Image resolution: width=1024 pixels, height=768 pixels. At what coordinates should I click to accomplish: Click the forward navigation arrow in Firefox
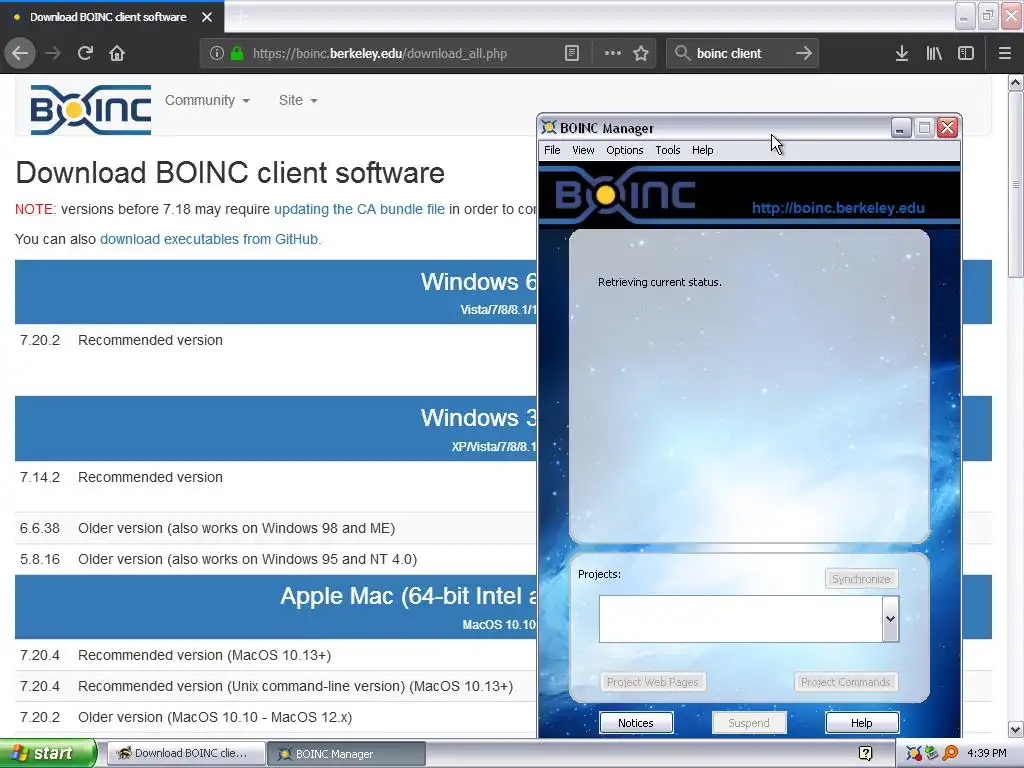(x=53, y=53)
